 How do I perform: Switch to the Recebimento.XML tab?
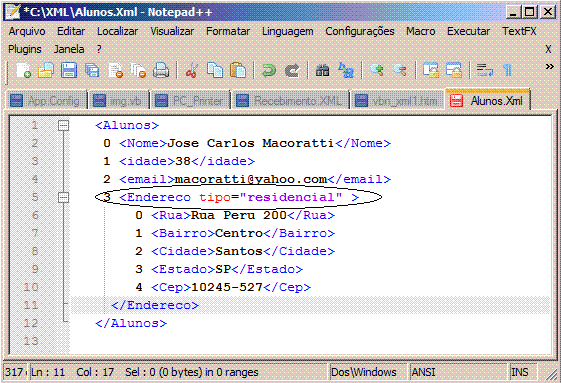click(291, 101)
